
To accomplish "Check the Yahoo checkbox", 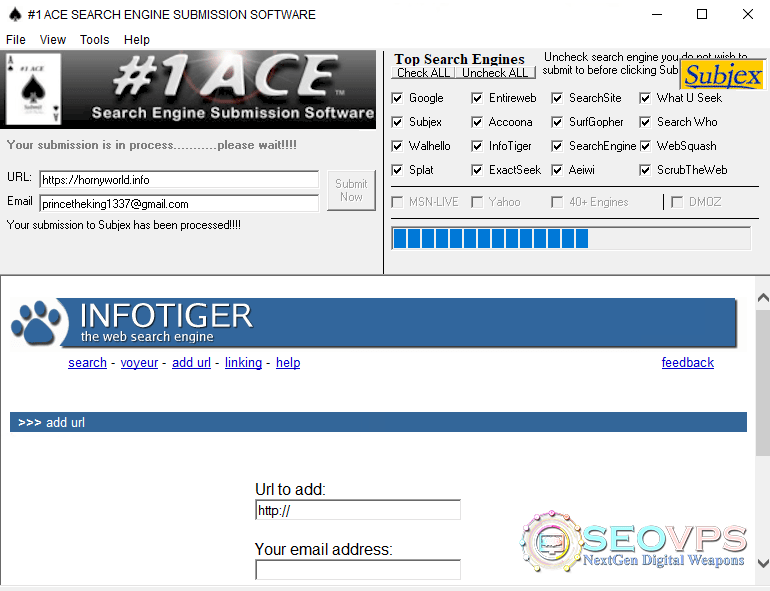I will (477, 202).
